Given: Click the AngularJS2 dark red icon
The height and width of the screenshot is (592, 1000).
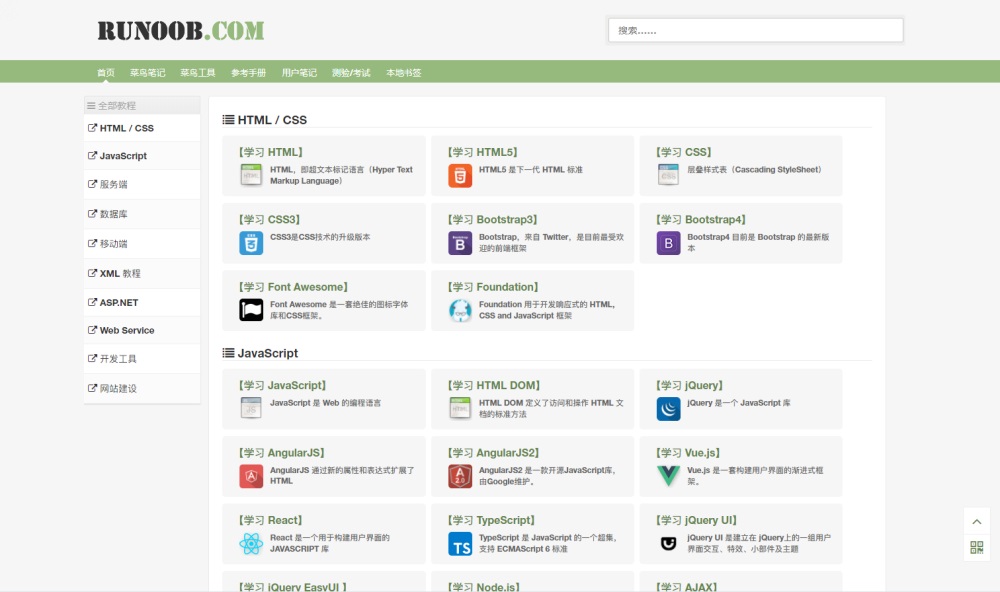Looking at the screenshot, I should [460, 477].
